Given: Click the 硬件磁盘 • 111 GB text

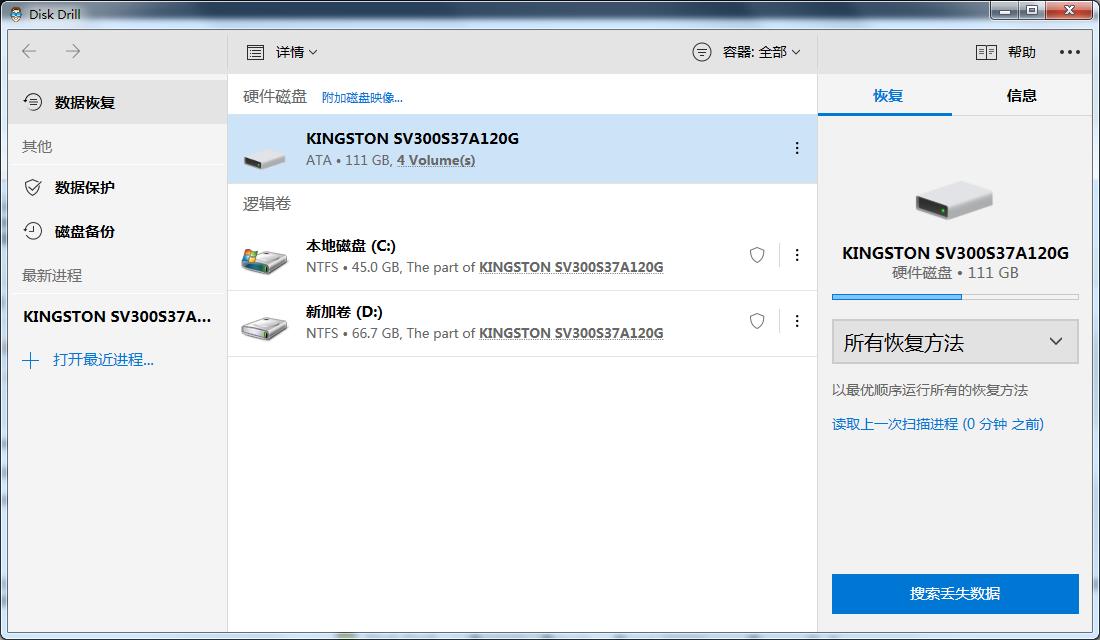Looking at the screenshot, I should pos(955,273).
